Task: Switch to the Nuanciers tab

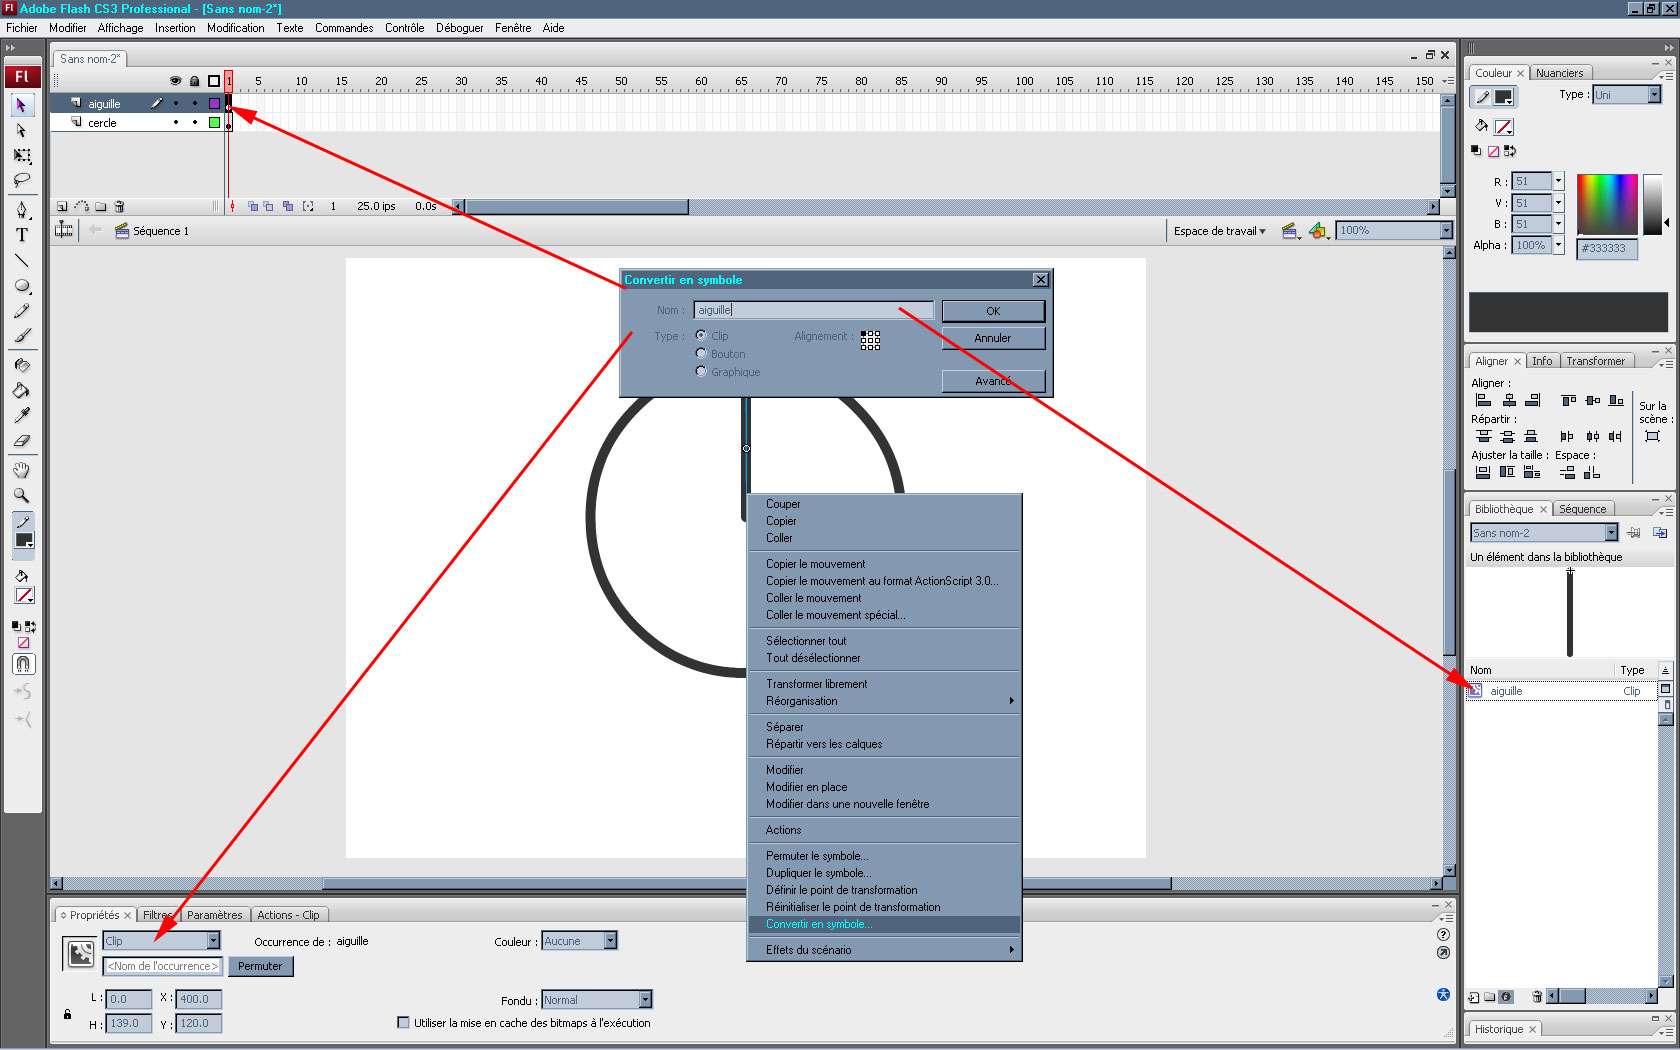Action: point(1559,73)
